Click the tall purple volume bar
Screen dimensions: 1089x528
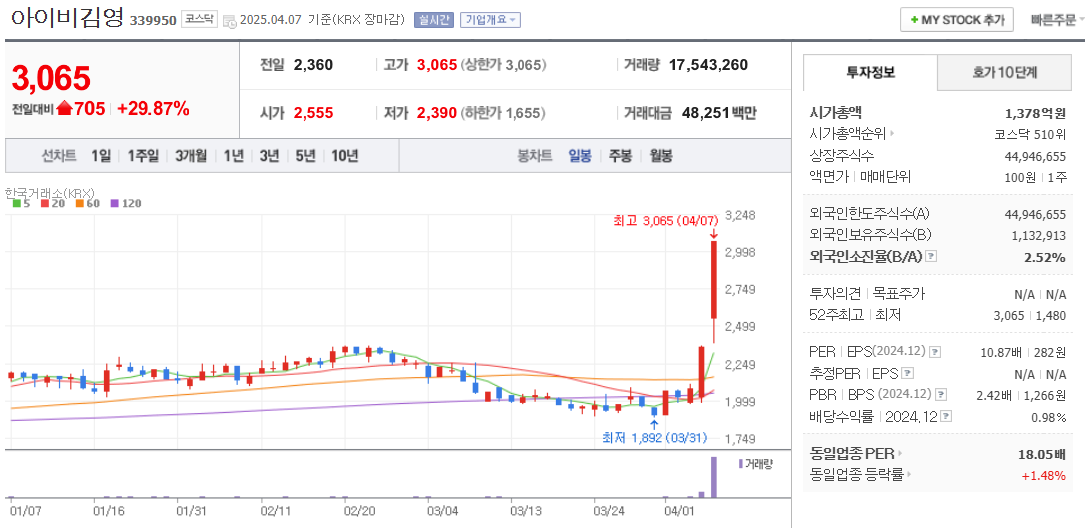click(713, 477)
